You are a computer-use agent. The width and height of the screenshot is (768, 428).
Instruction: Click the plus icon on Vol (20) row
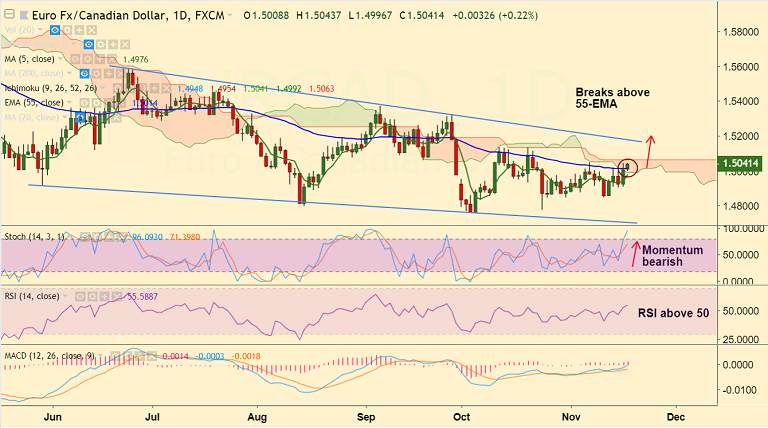pyautogui.click(x=79, y=30)
